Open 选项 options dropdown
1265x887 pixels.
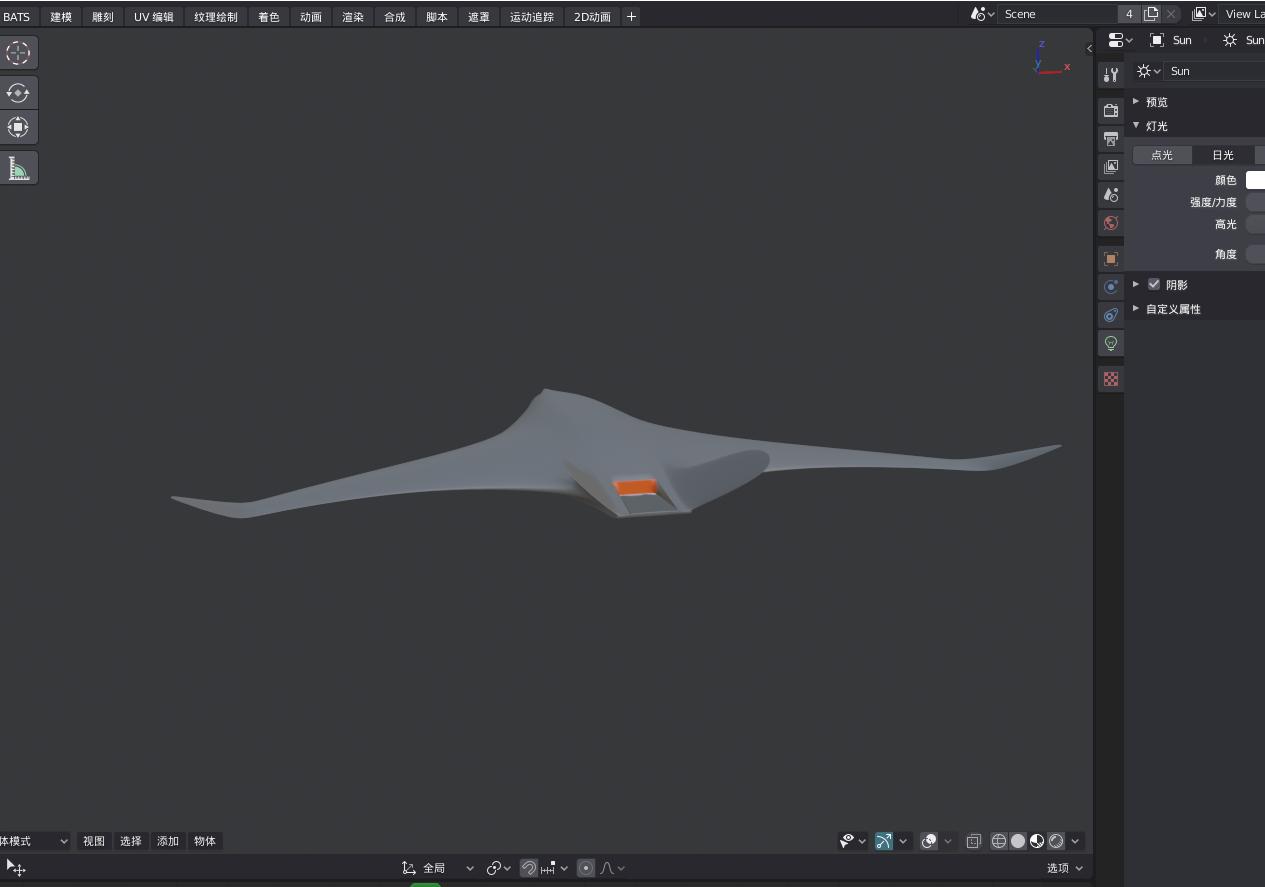pyautogui.click(x=1065, y=868)
